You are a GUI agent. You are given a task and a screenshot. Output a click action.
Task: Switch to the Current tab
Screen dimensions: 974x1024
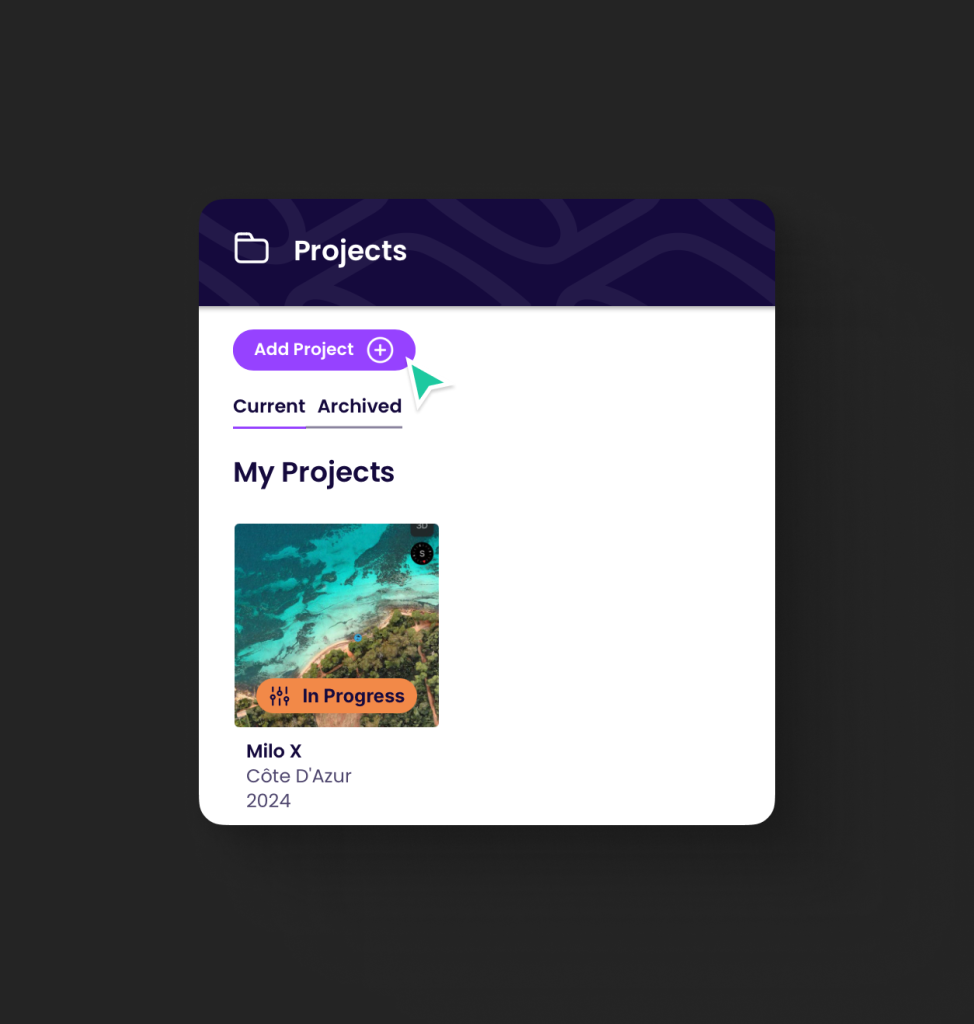(x=269, y=406)
